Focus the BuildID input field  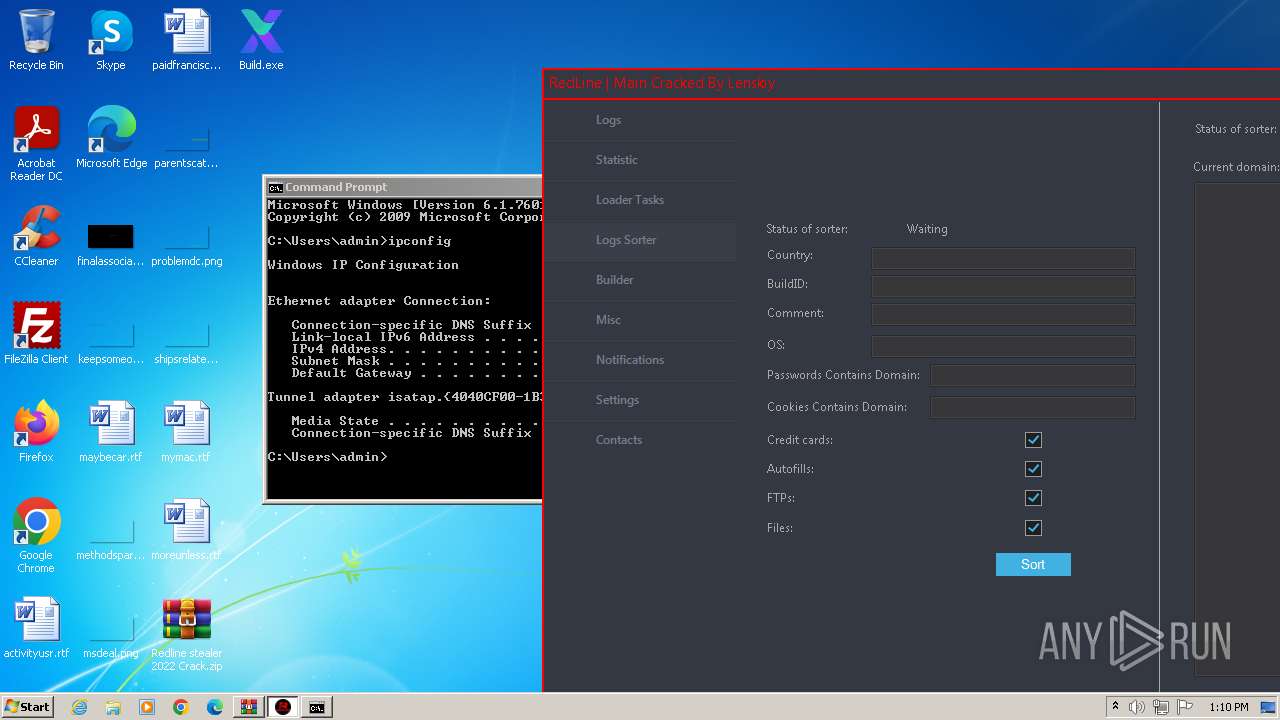[1003, 287]
